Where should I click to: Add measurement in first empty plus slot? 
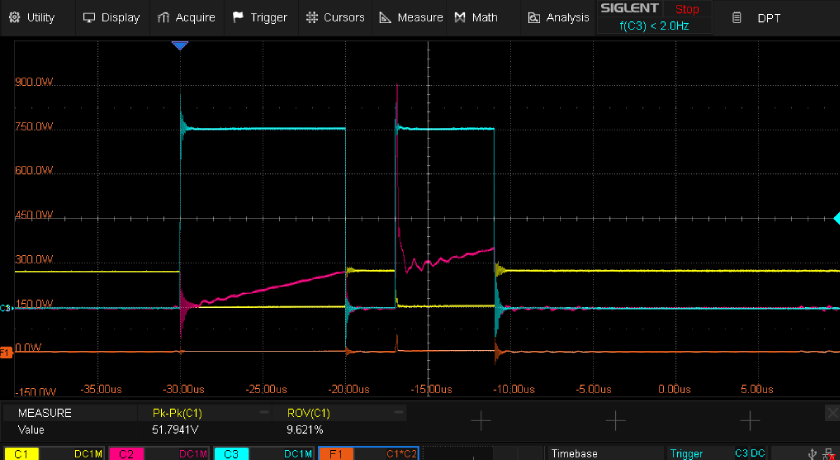pyautogui.click(x=481, y=421)
